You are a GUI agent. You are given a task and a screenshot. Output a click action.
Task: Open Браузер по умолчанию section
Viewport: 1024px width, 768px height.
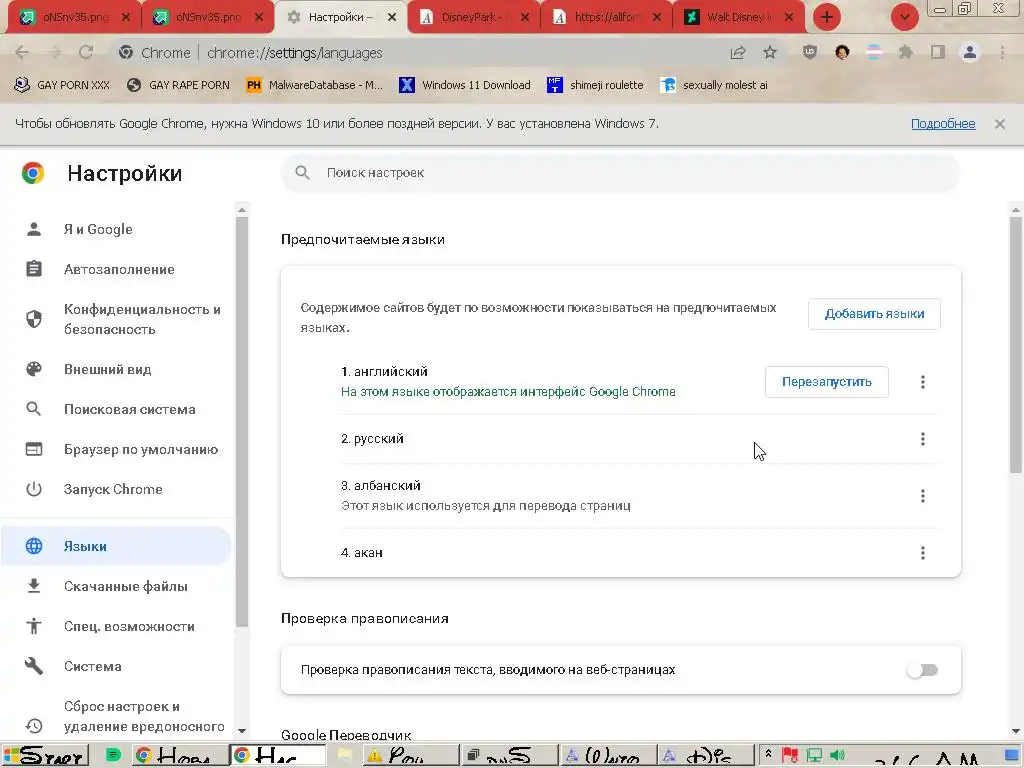pos(116,449)
